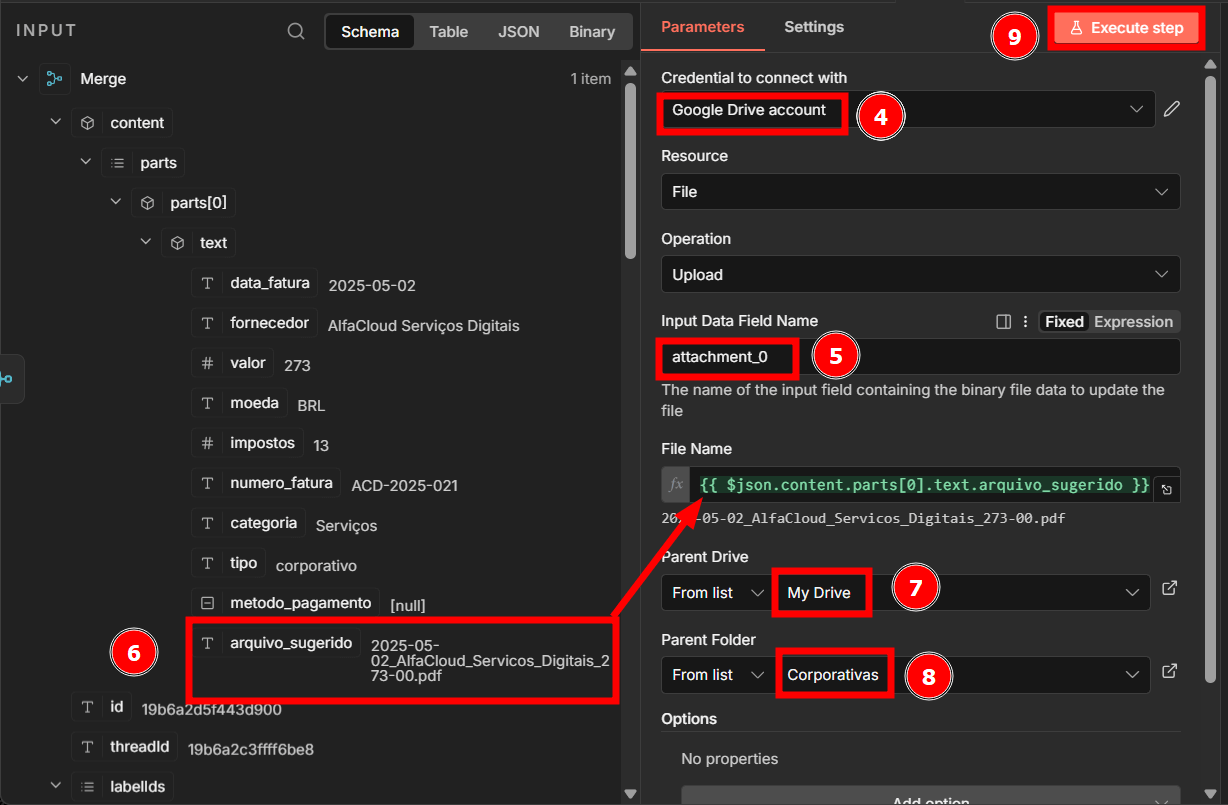Click the node connector icon on the left edge

point(8,379)
